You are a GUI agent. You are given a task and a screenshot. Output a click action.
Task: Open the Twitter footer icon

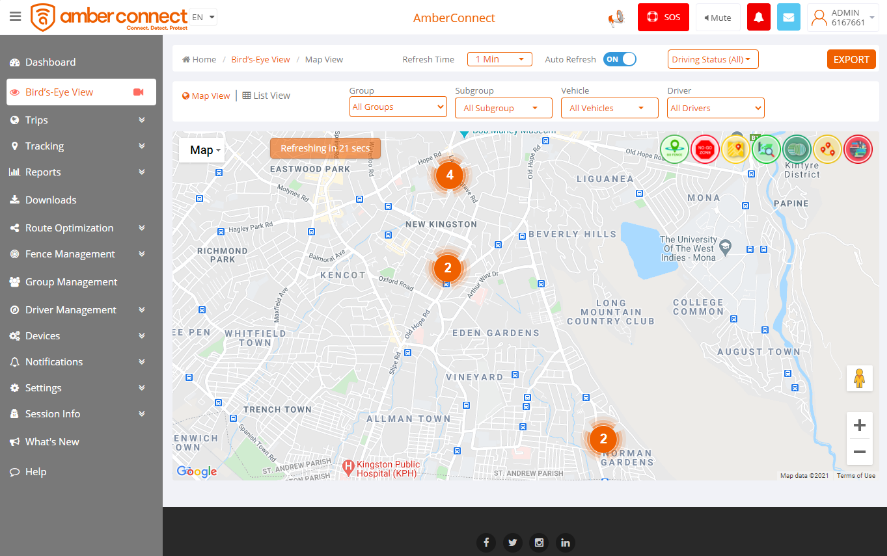pos(513,542)
